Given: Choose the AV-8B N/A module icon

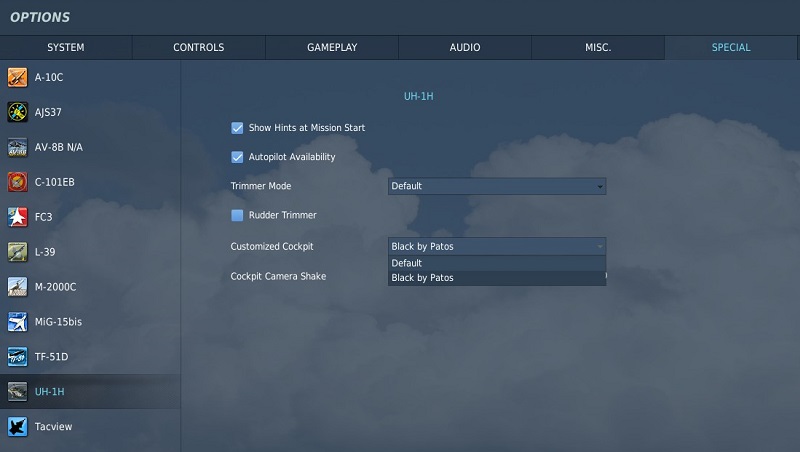Looking at the screenshot, I should [17, 147].
